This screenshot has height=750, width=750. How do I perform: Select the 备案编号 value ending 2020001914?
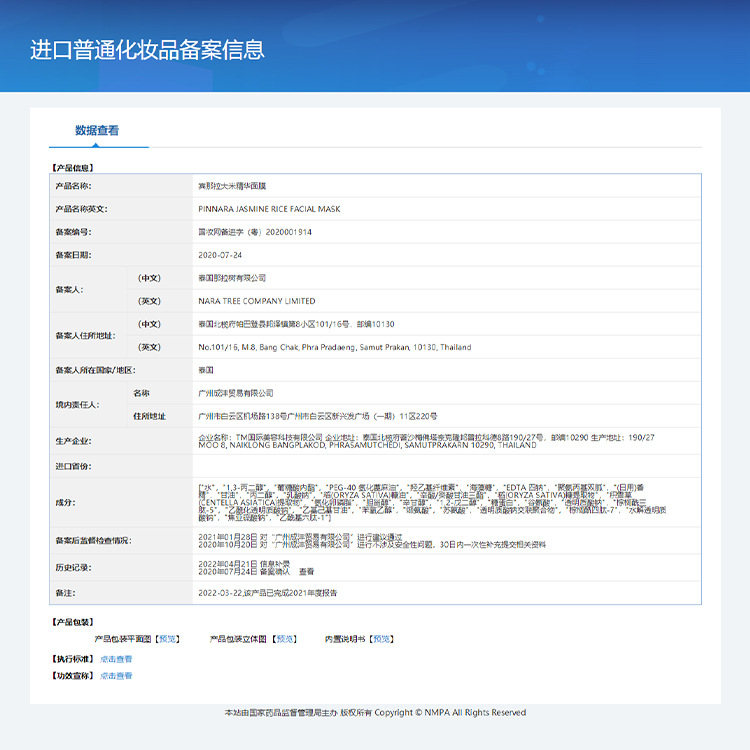(x=255, y=232)
